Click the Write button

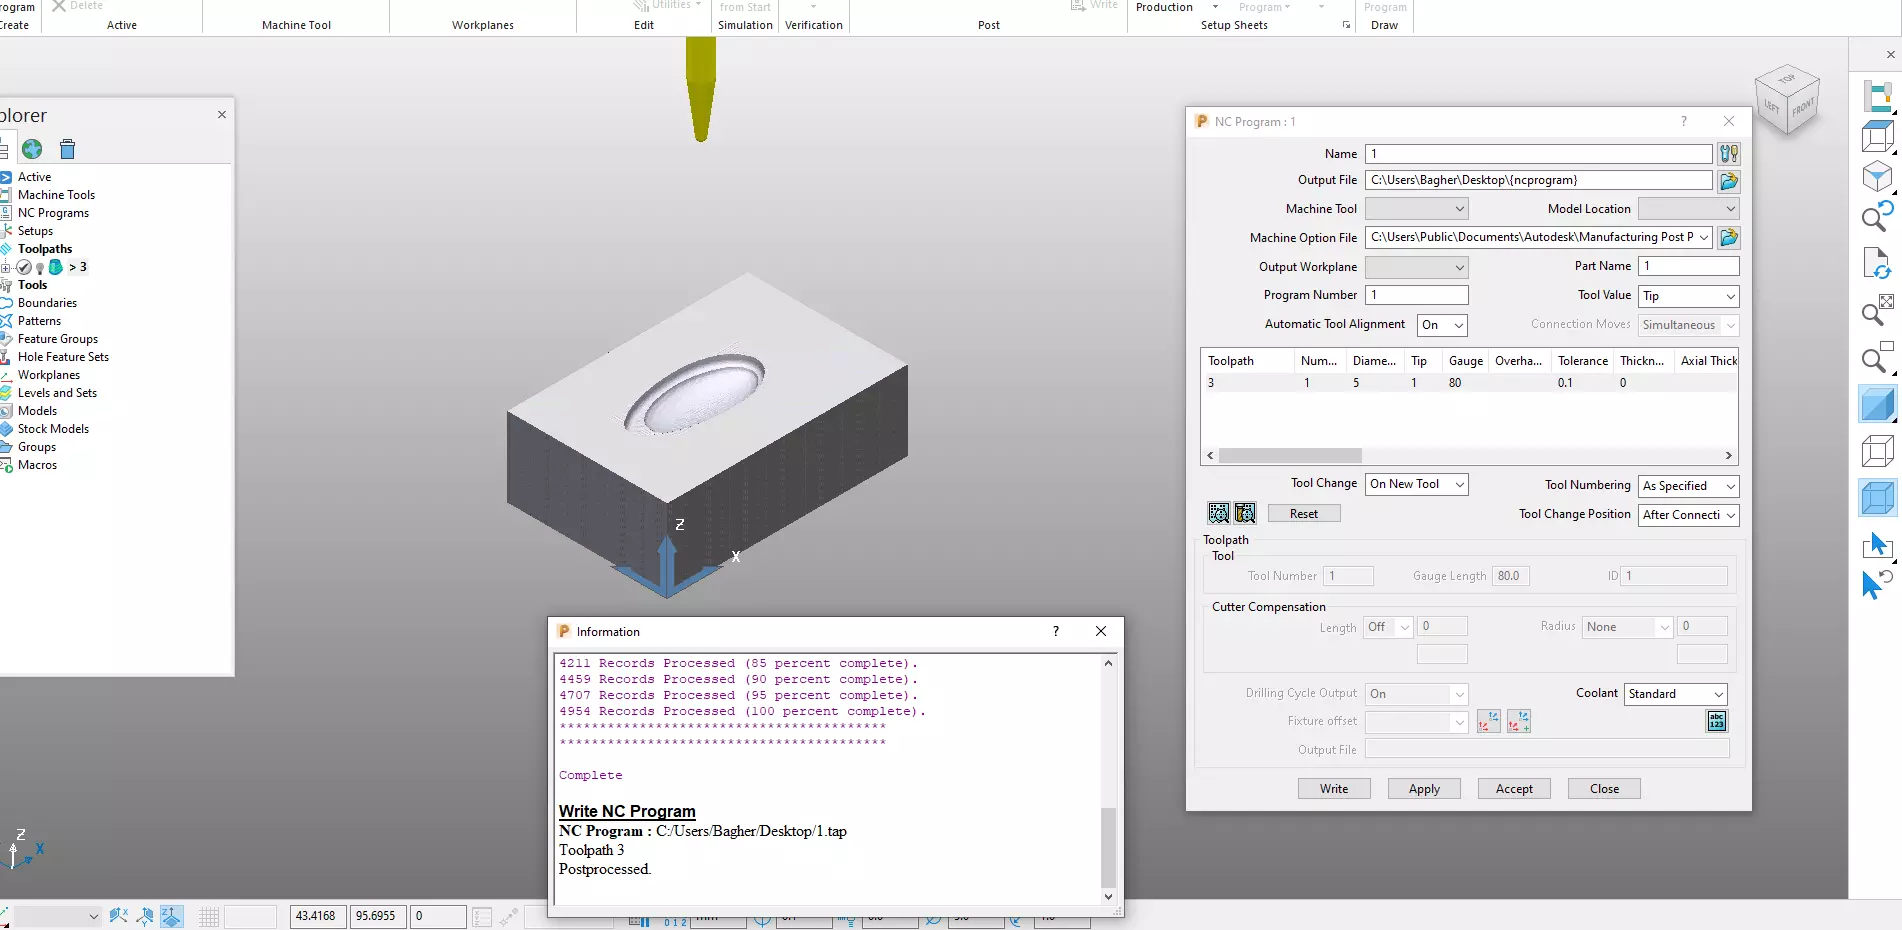click(x=1334, y=789)
